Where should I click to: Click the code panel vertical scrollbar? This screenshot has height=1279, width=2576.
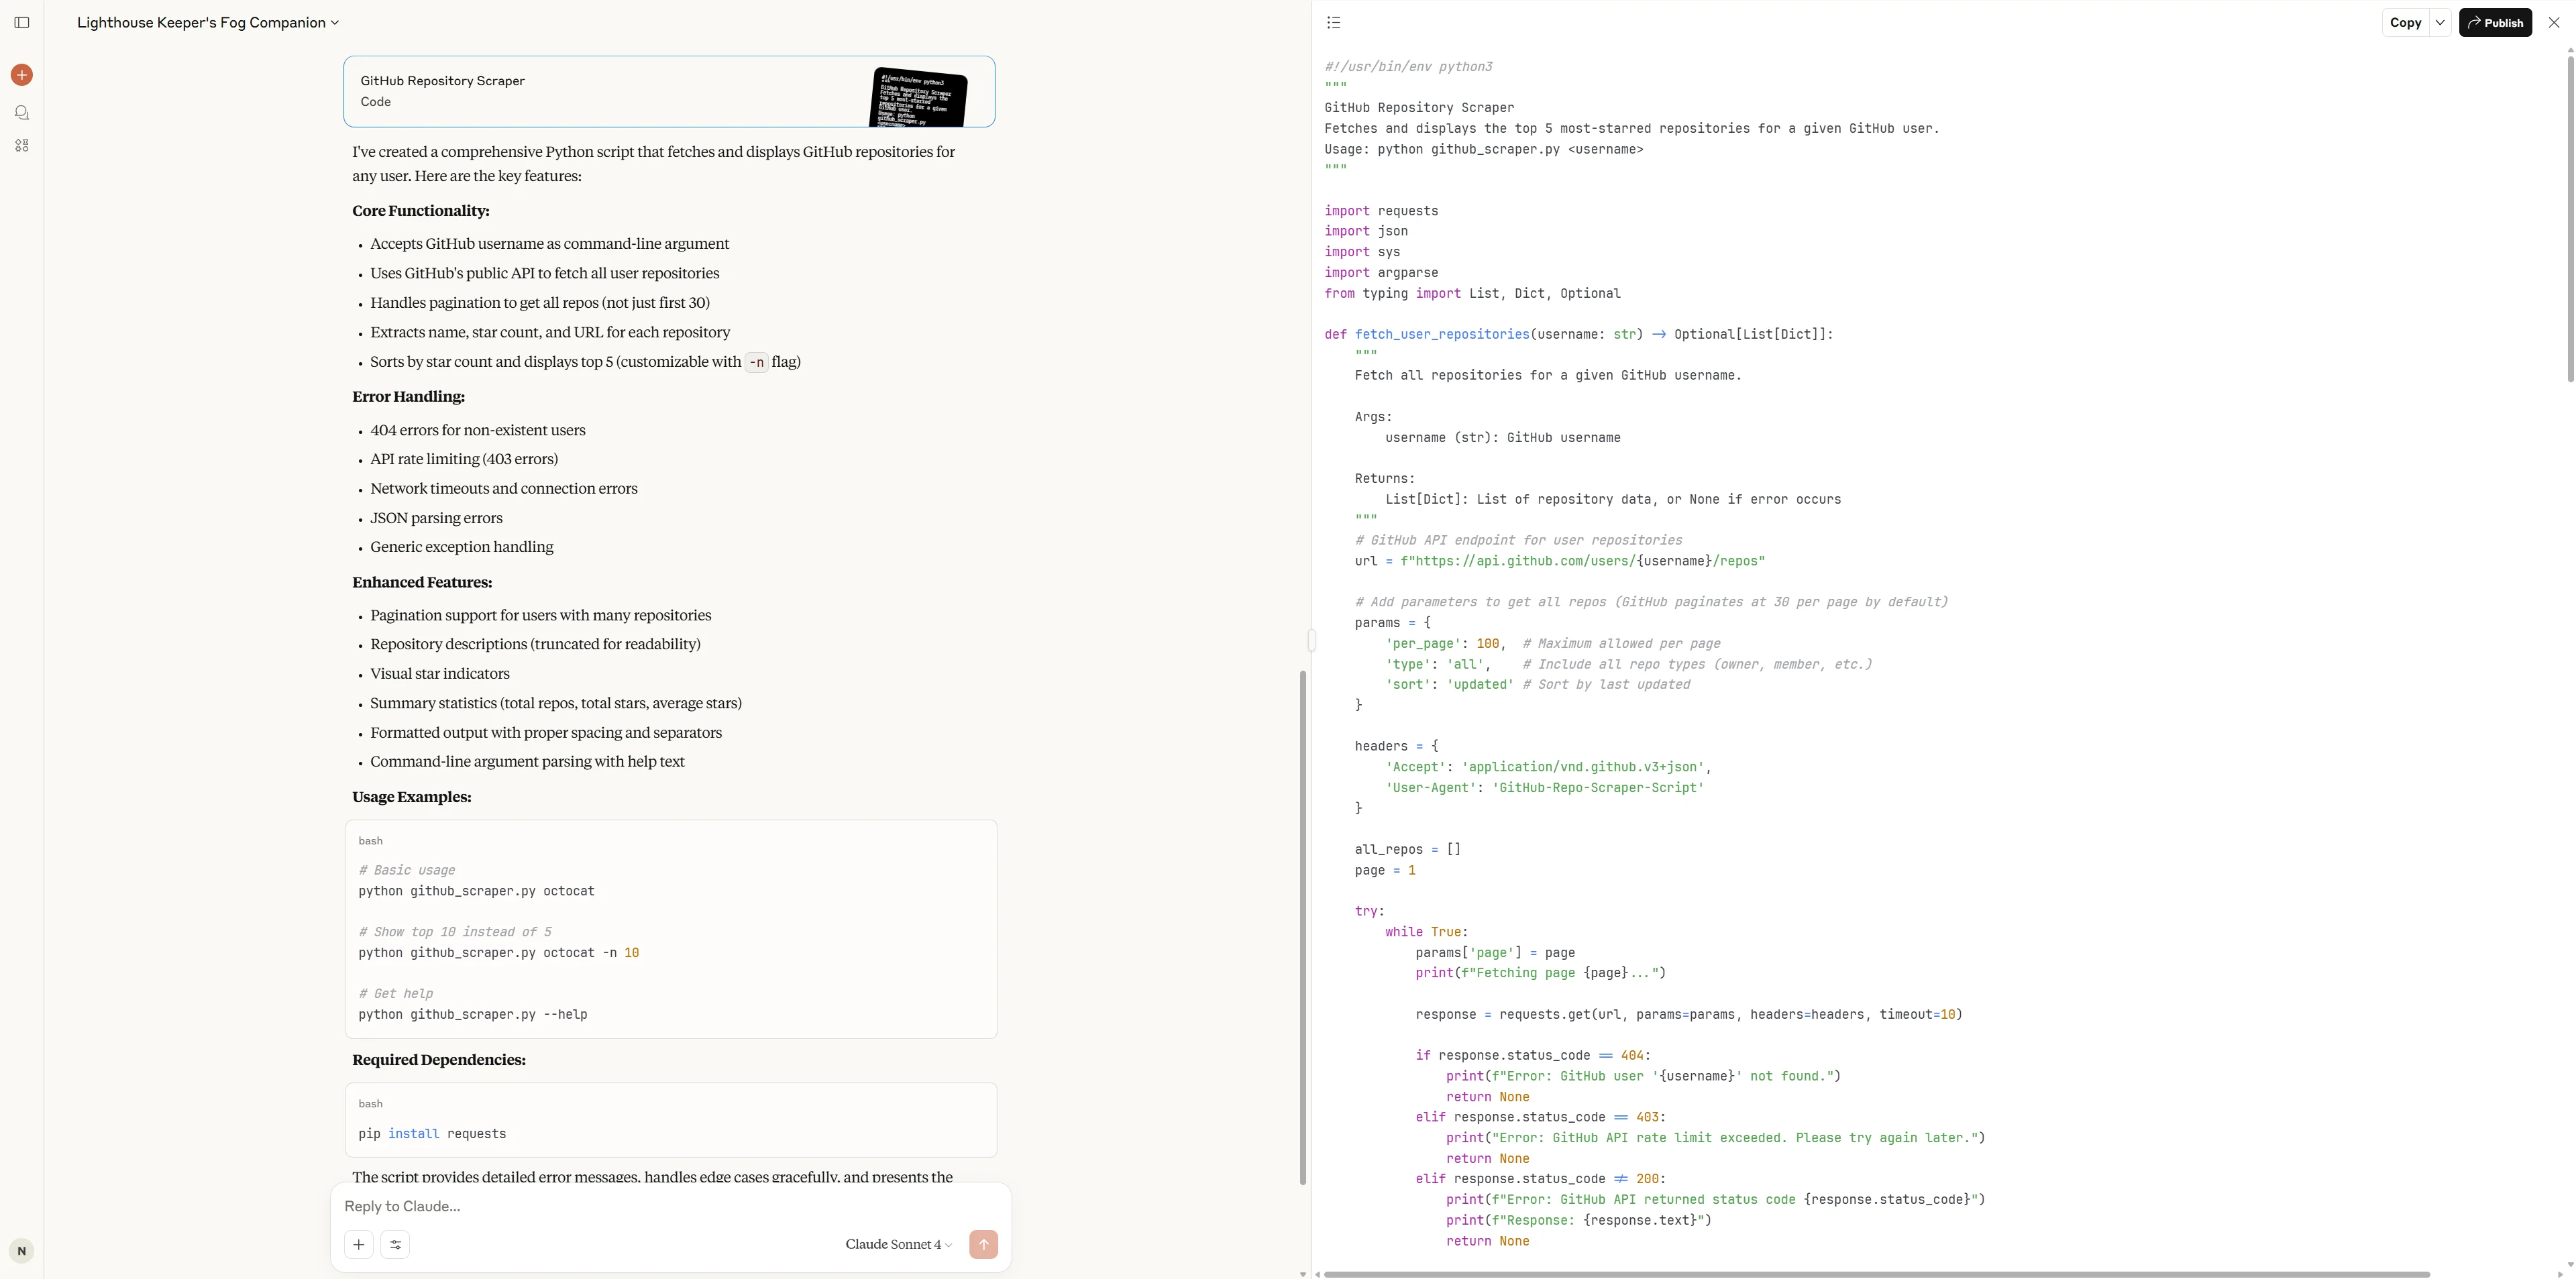[2570, 220]
